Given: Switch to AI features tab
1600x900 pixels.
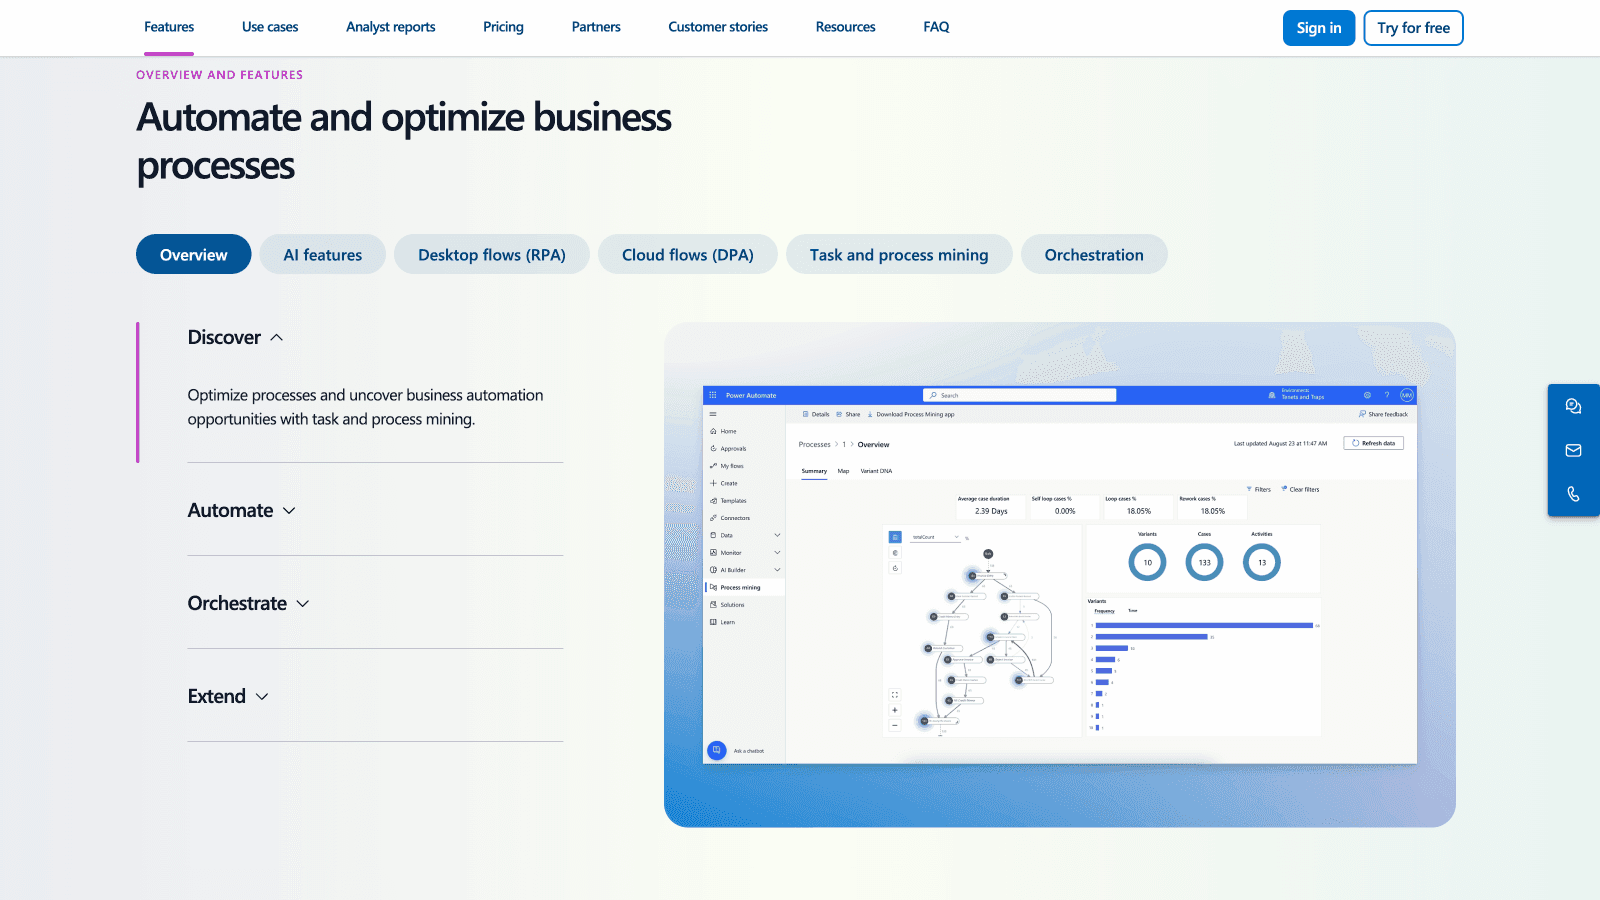Looking at the screenshot, I should click(x=322, y=255).
